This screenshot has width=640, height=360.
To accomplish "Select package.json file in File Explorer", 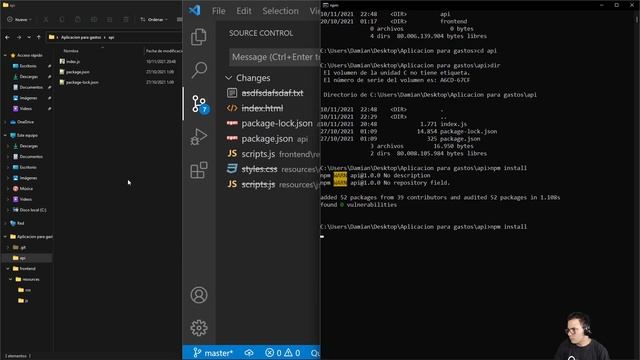I will pyautogui.click(x=75, y=72).
